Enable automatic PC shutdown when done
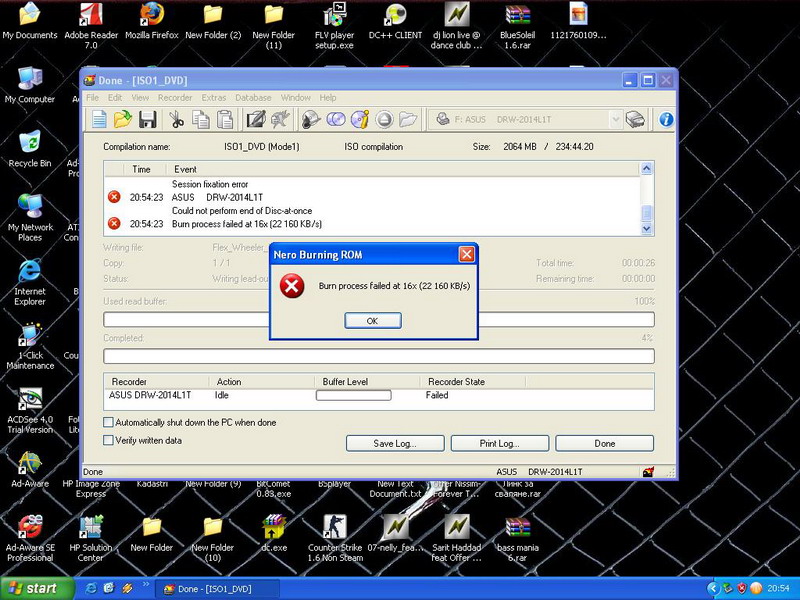Viewport: 800px width, 600px height. [109, 423]
